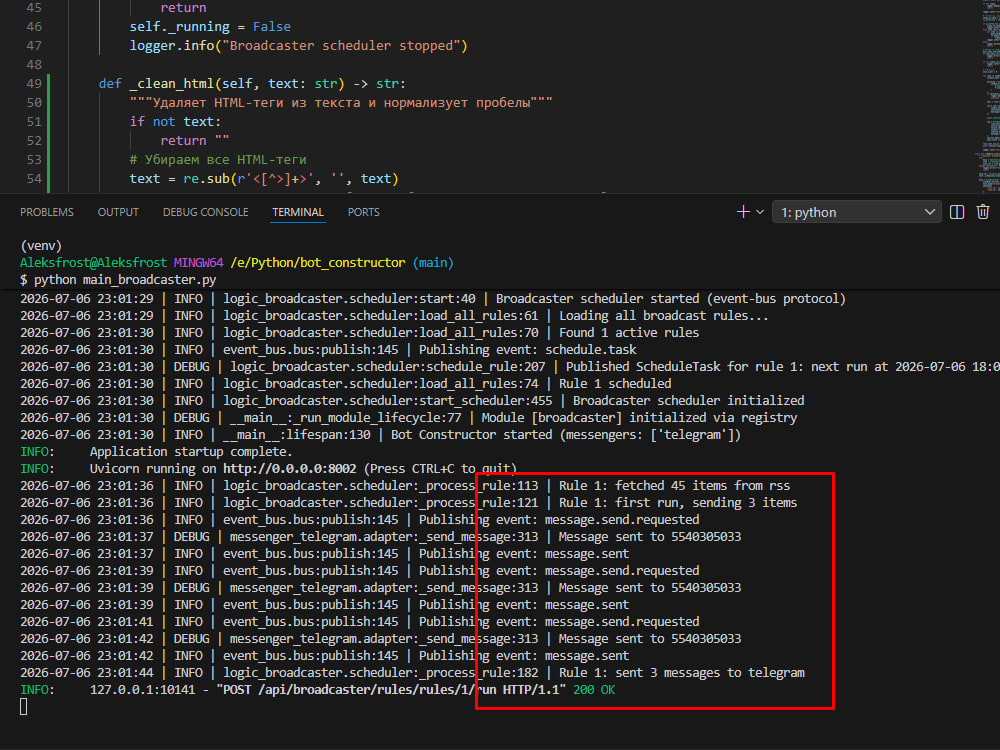Click the 'Application startup complete.' log line
The height and width of the screenshot is (750, 1000).
click(156, 452)
